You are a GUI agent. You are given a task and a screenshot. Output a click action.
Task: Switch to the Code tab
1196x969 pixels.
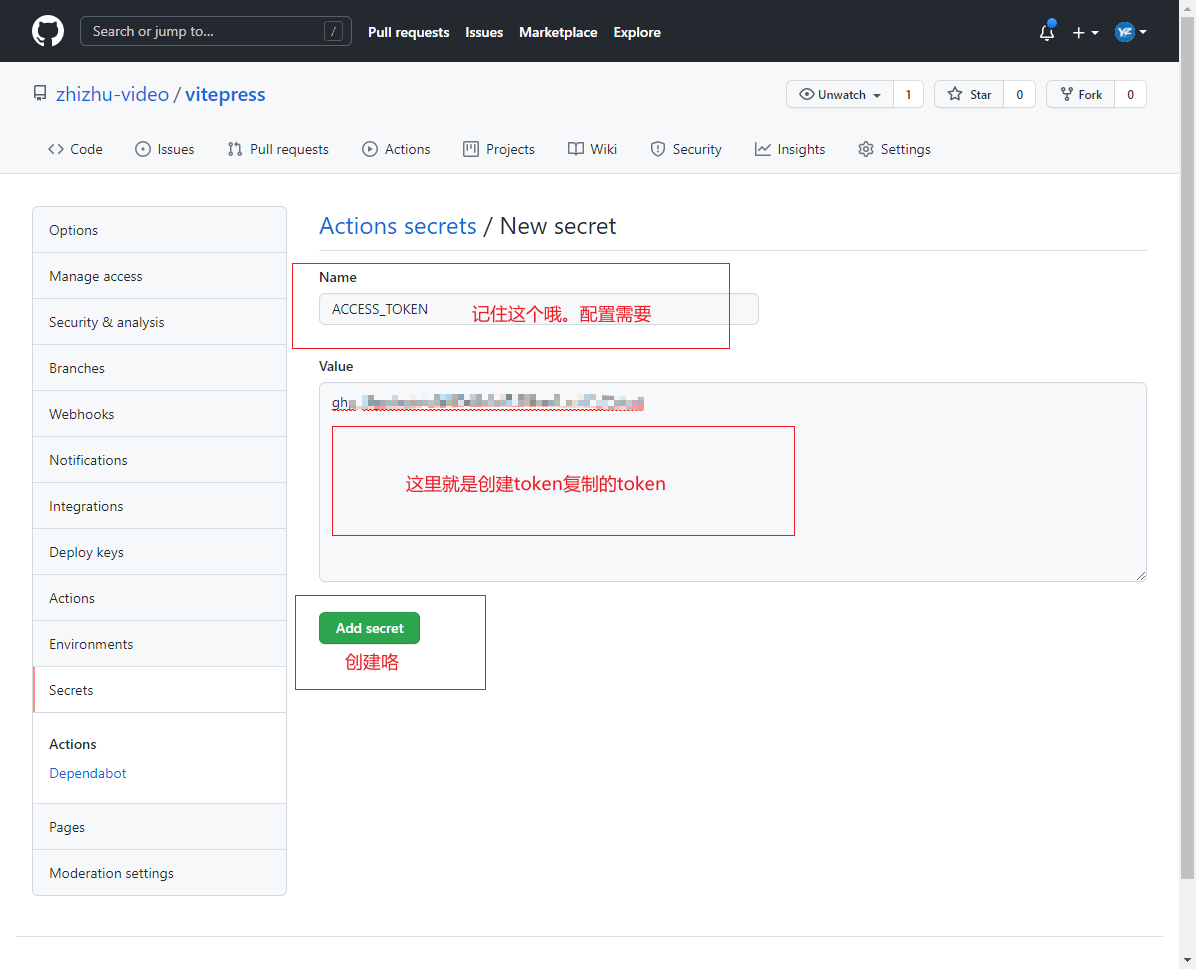coord(75,149)
